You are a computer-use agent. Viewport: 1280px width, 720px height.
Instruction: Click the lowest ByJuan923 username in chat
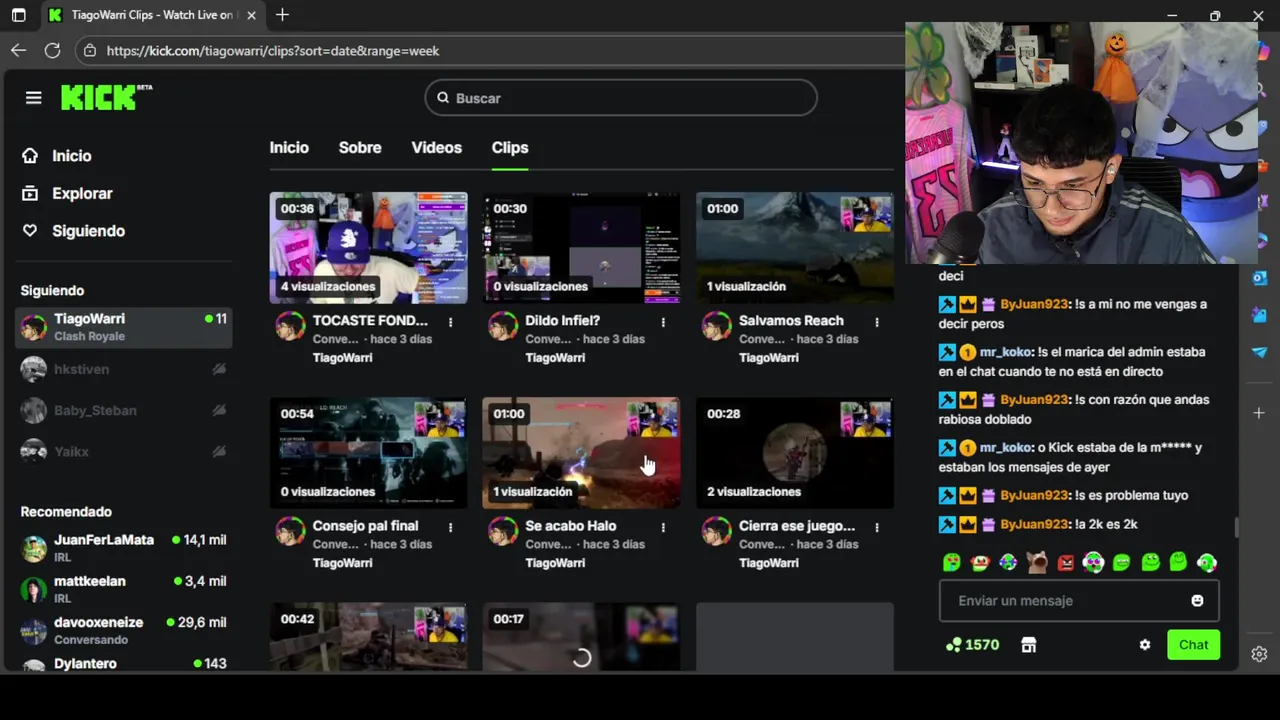[1033, 524]
